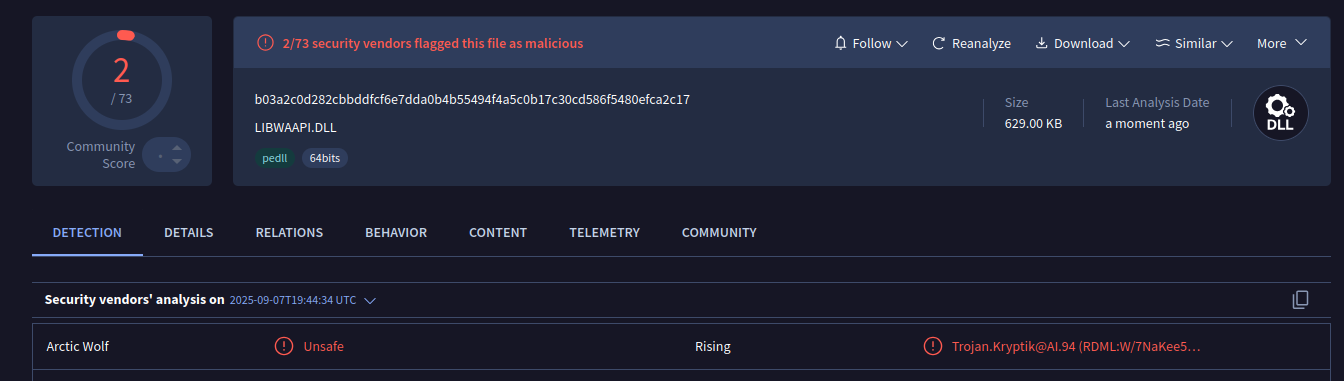Image resolution: width=1344 pixels, height=381 pixels.
Task: Click the DLL file type icon
Action: [x=1280, y=113]
